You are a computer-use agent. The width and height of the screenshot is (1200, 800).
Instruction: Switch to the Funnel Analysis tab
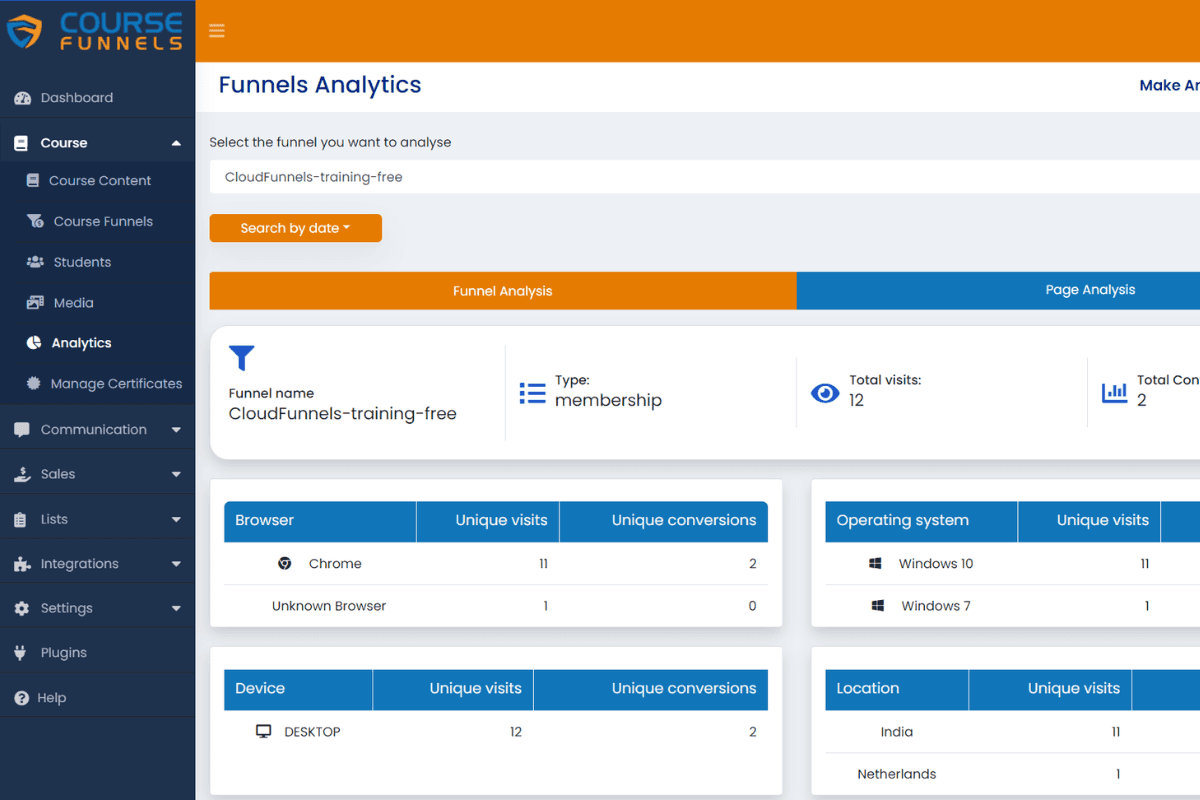503,291
